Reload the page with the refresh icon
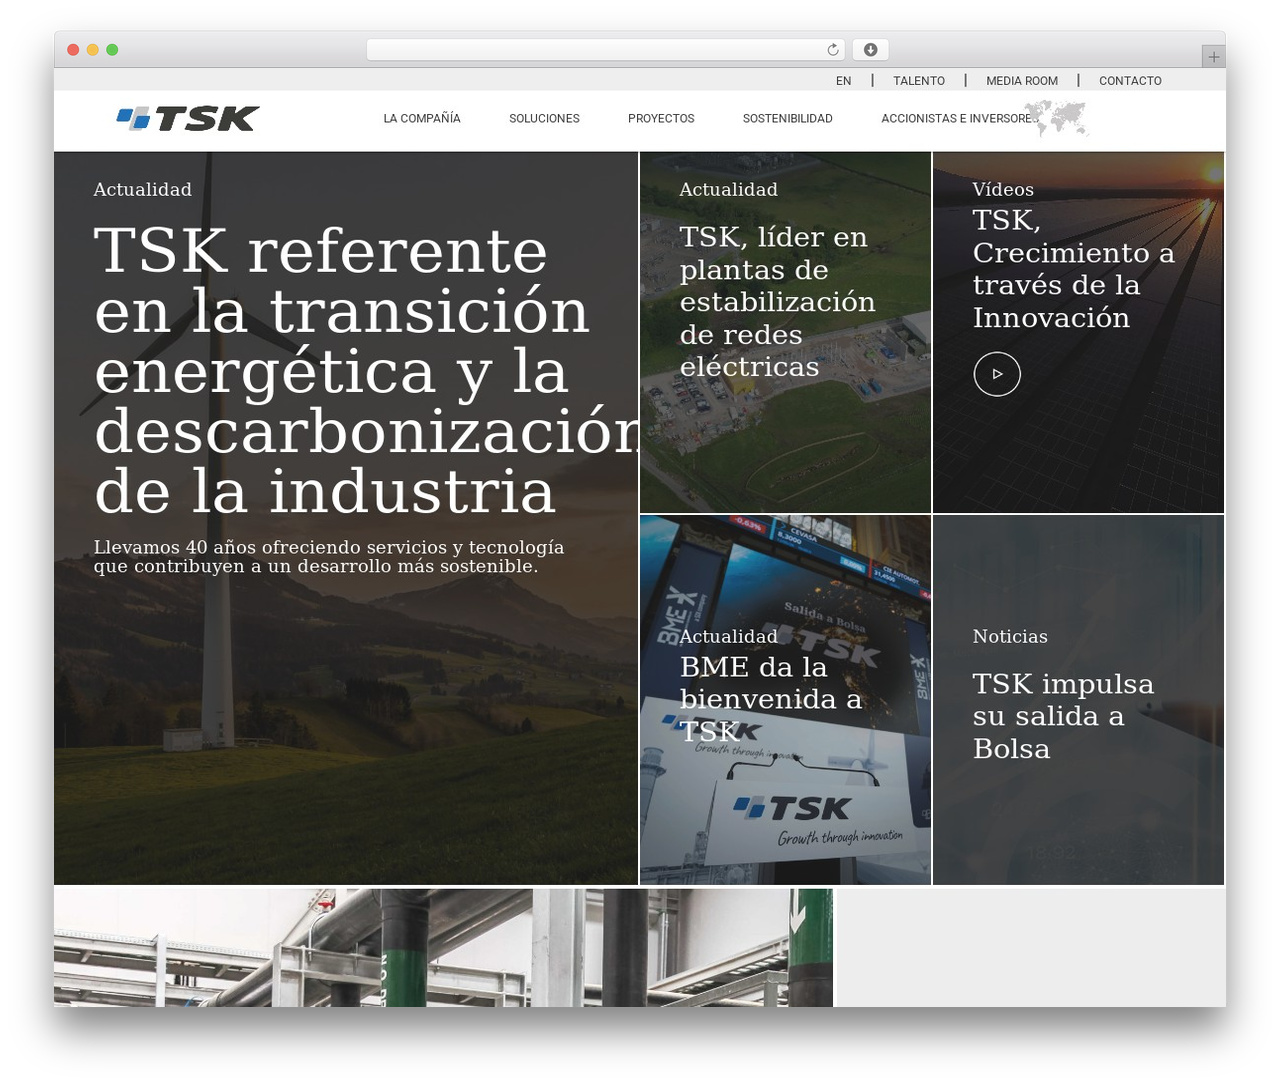The height and width of the screenshot is (1084, 1280). tap(833, 50)
